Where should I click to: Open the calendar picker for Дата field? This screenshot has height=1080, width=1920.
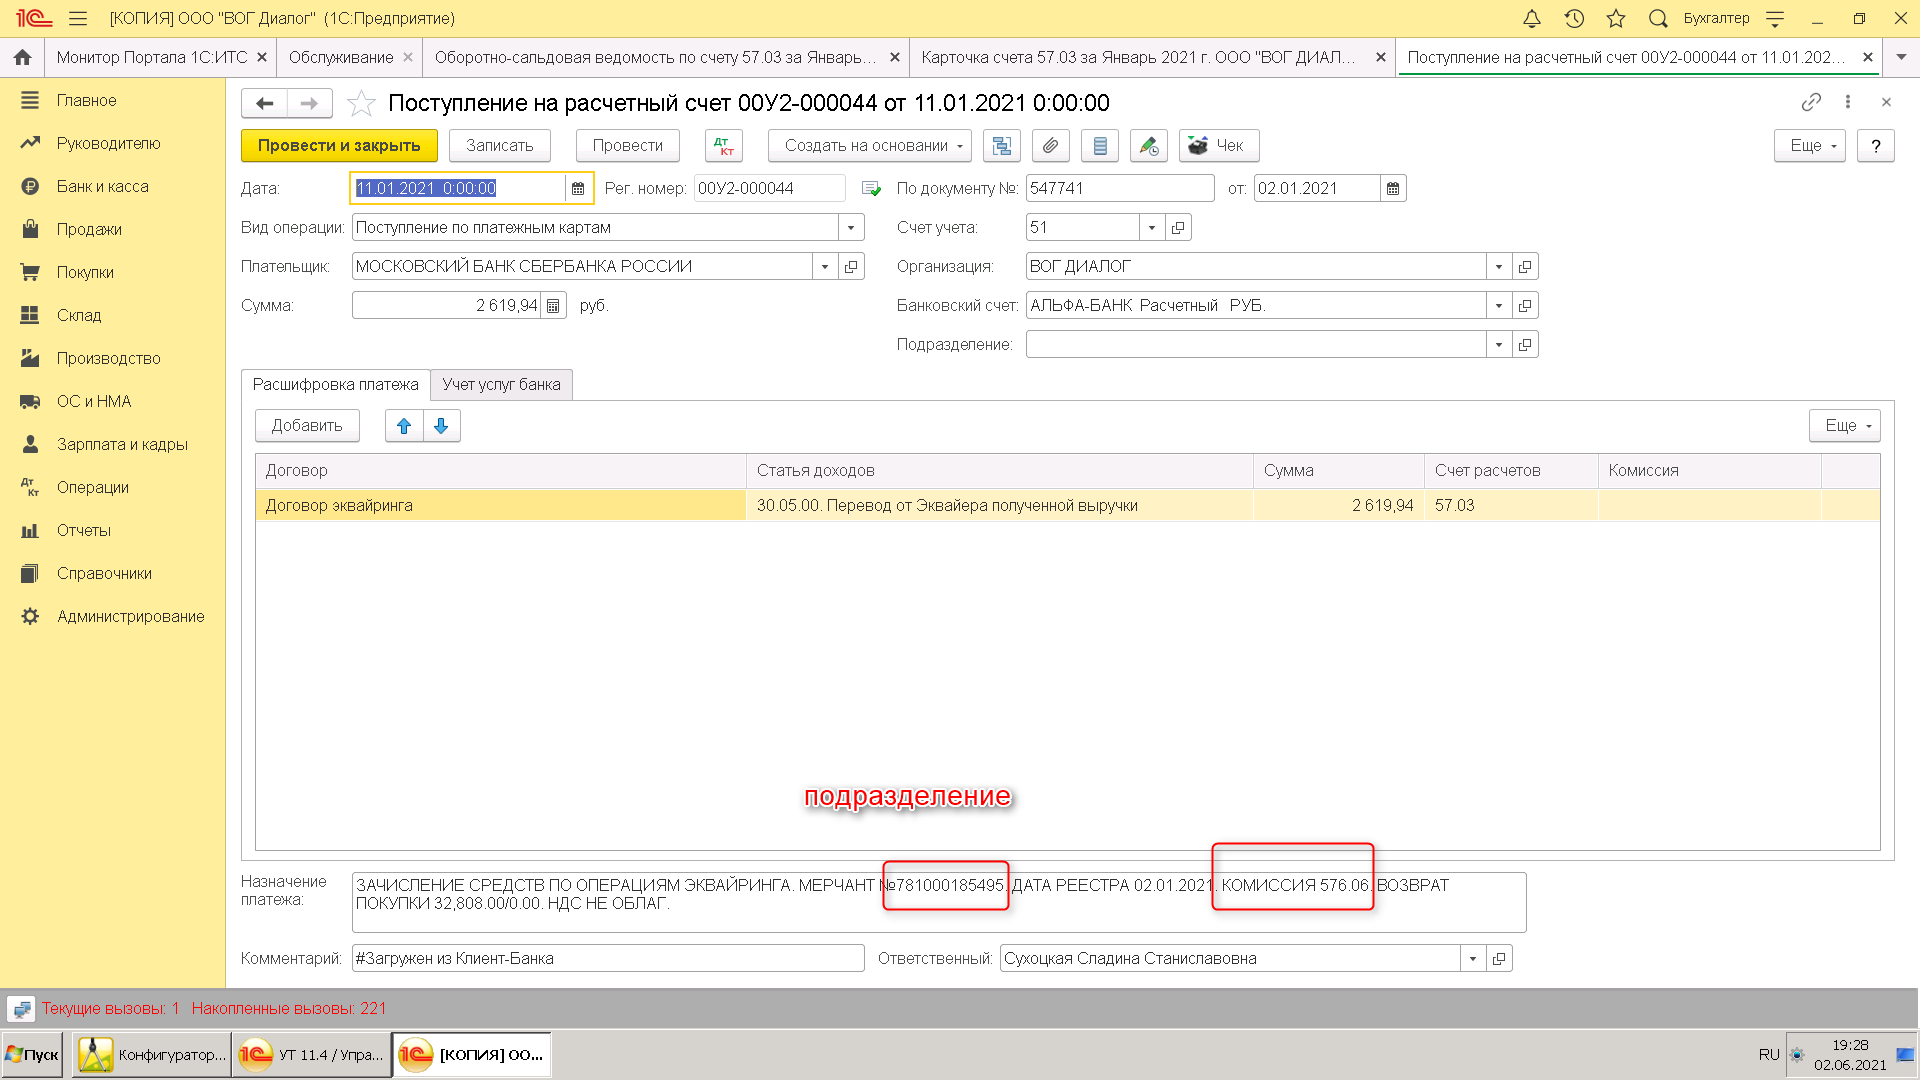(578, 189)
